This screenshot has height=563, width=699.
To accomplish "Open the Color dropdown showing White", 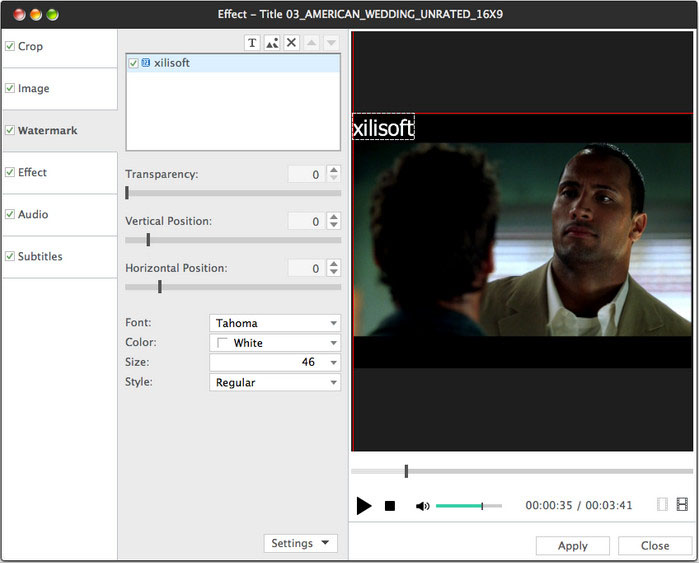I will [x=275, y=343].
